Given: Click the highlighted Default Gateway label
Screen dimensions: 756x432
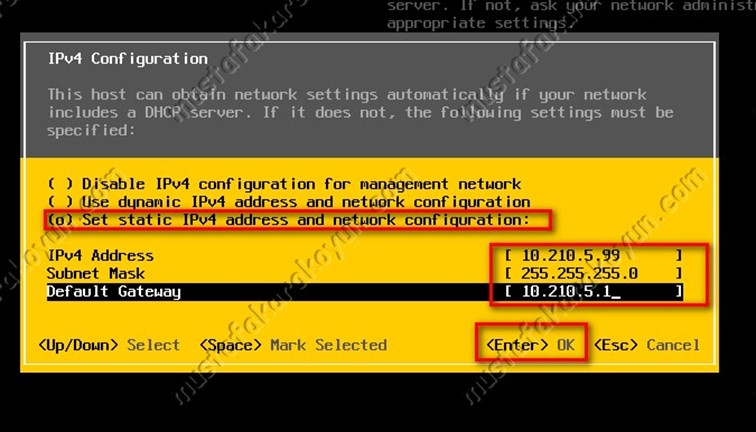Looking at the screenshot, I should 114,291.
